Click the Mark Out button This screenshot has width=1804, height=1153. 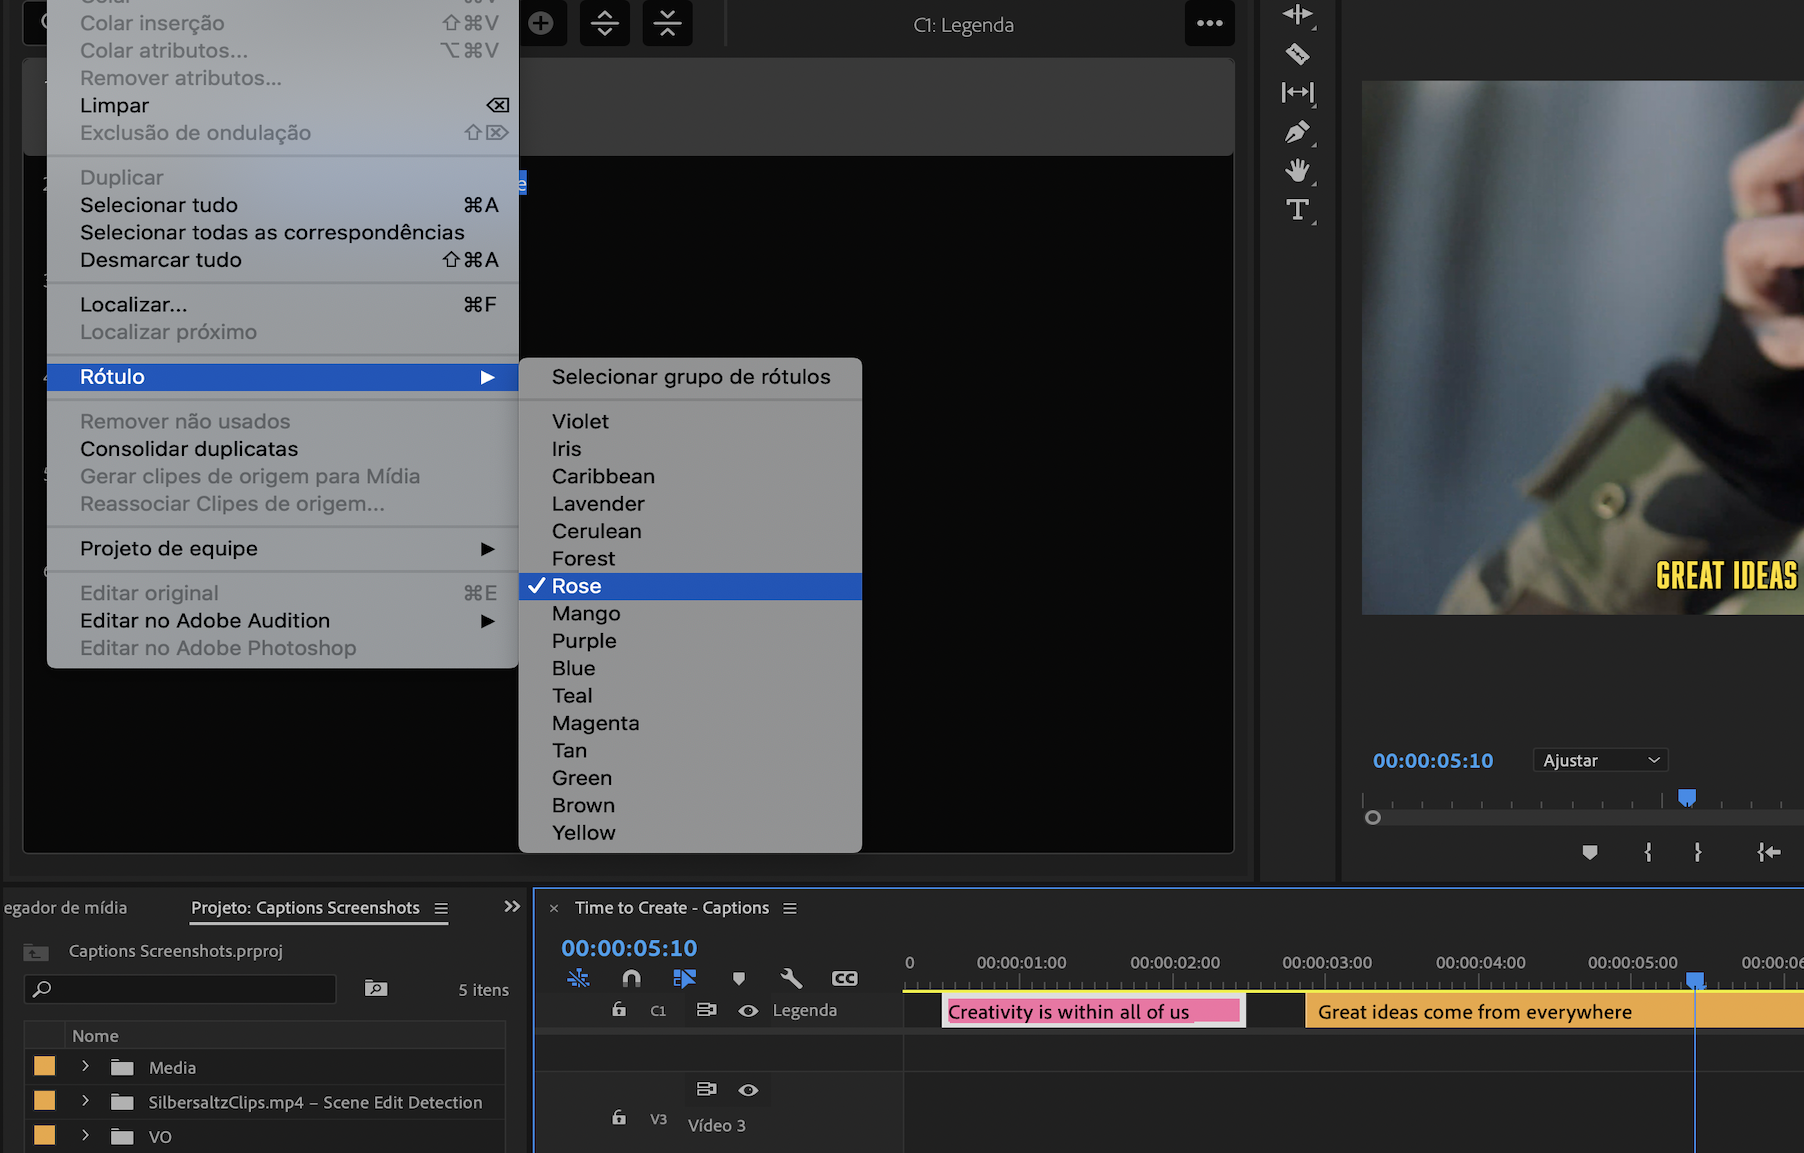click(x=1698, y=852)
